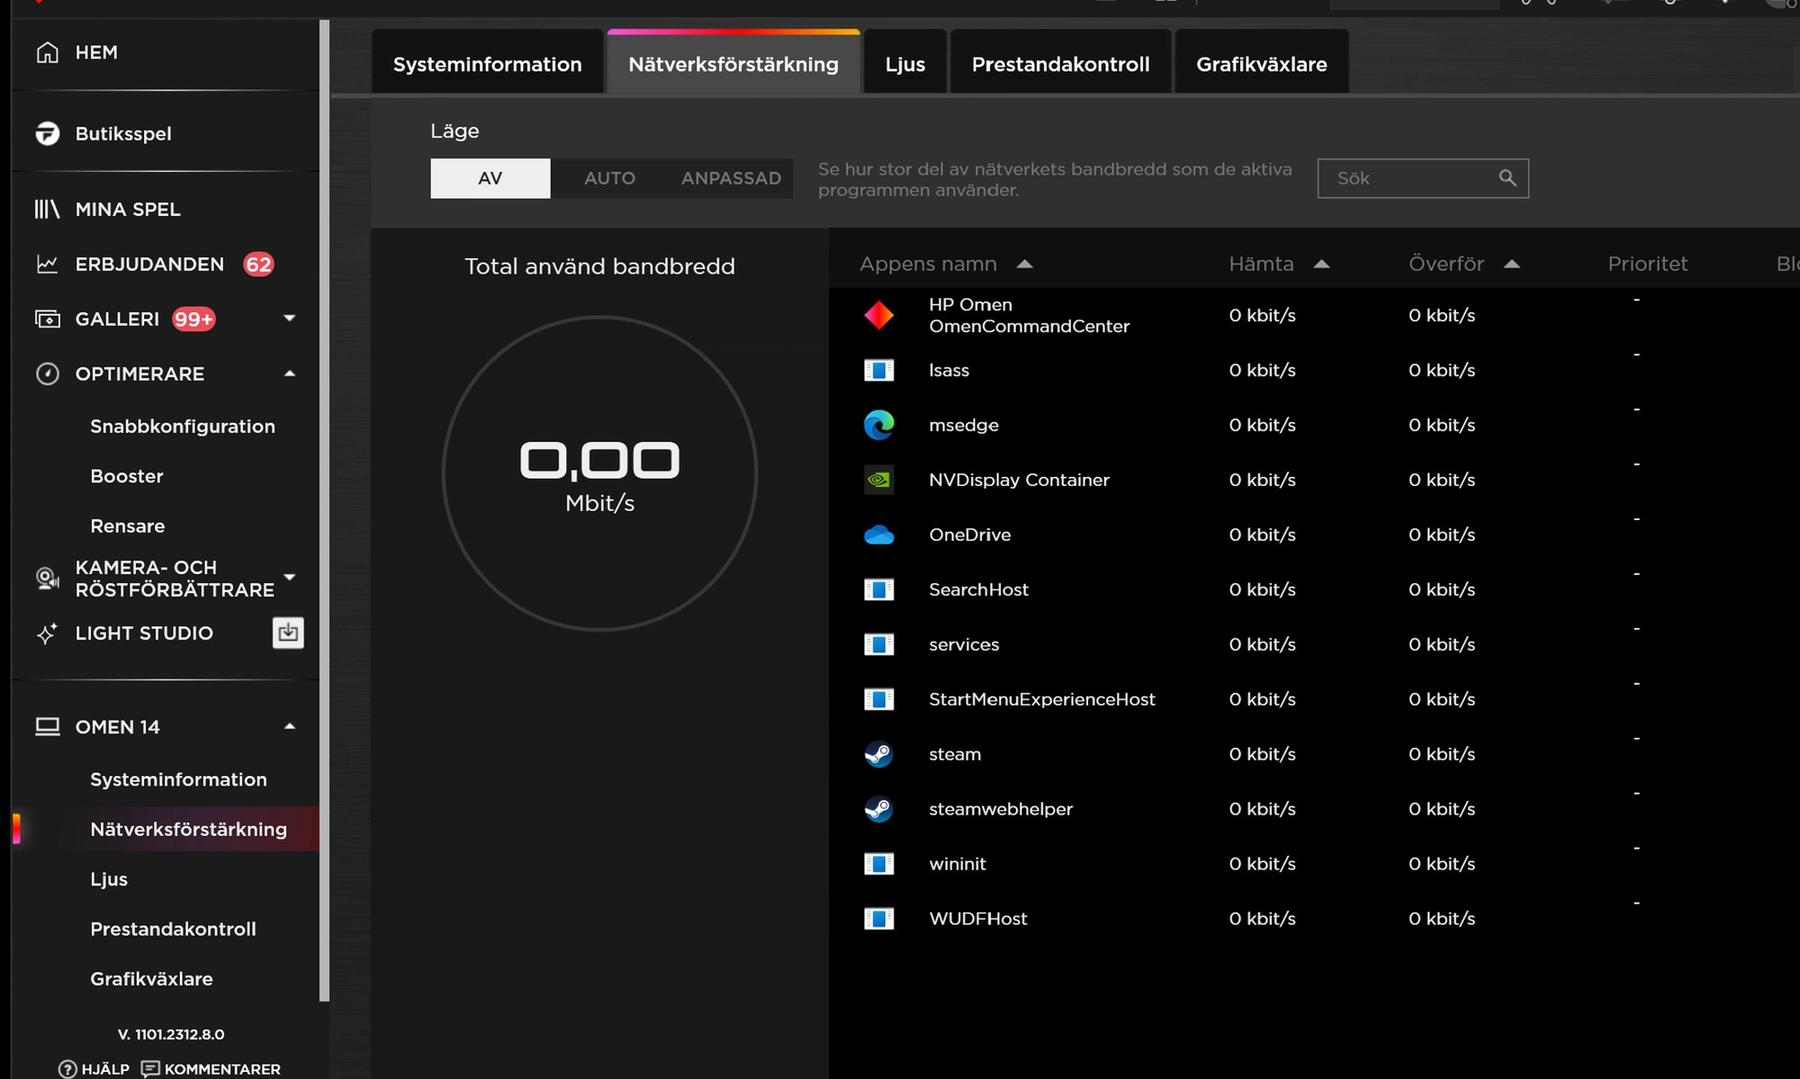This screenshot has width=1800, height=1079.
Task: Select the HP Omen OmenCommandCenter row name
Action: [x=1029, y=315]
